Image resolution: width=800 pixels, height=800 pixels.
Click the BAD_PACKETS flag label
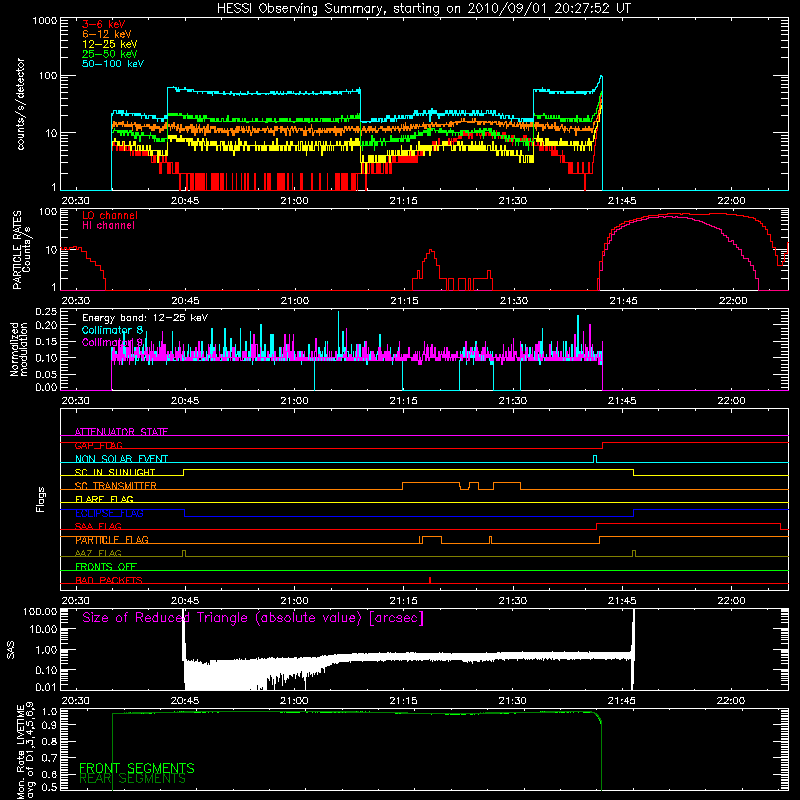coord(109,580)
